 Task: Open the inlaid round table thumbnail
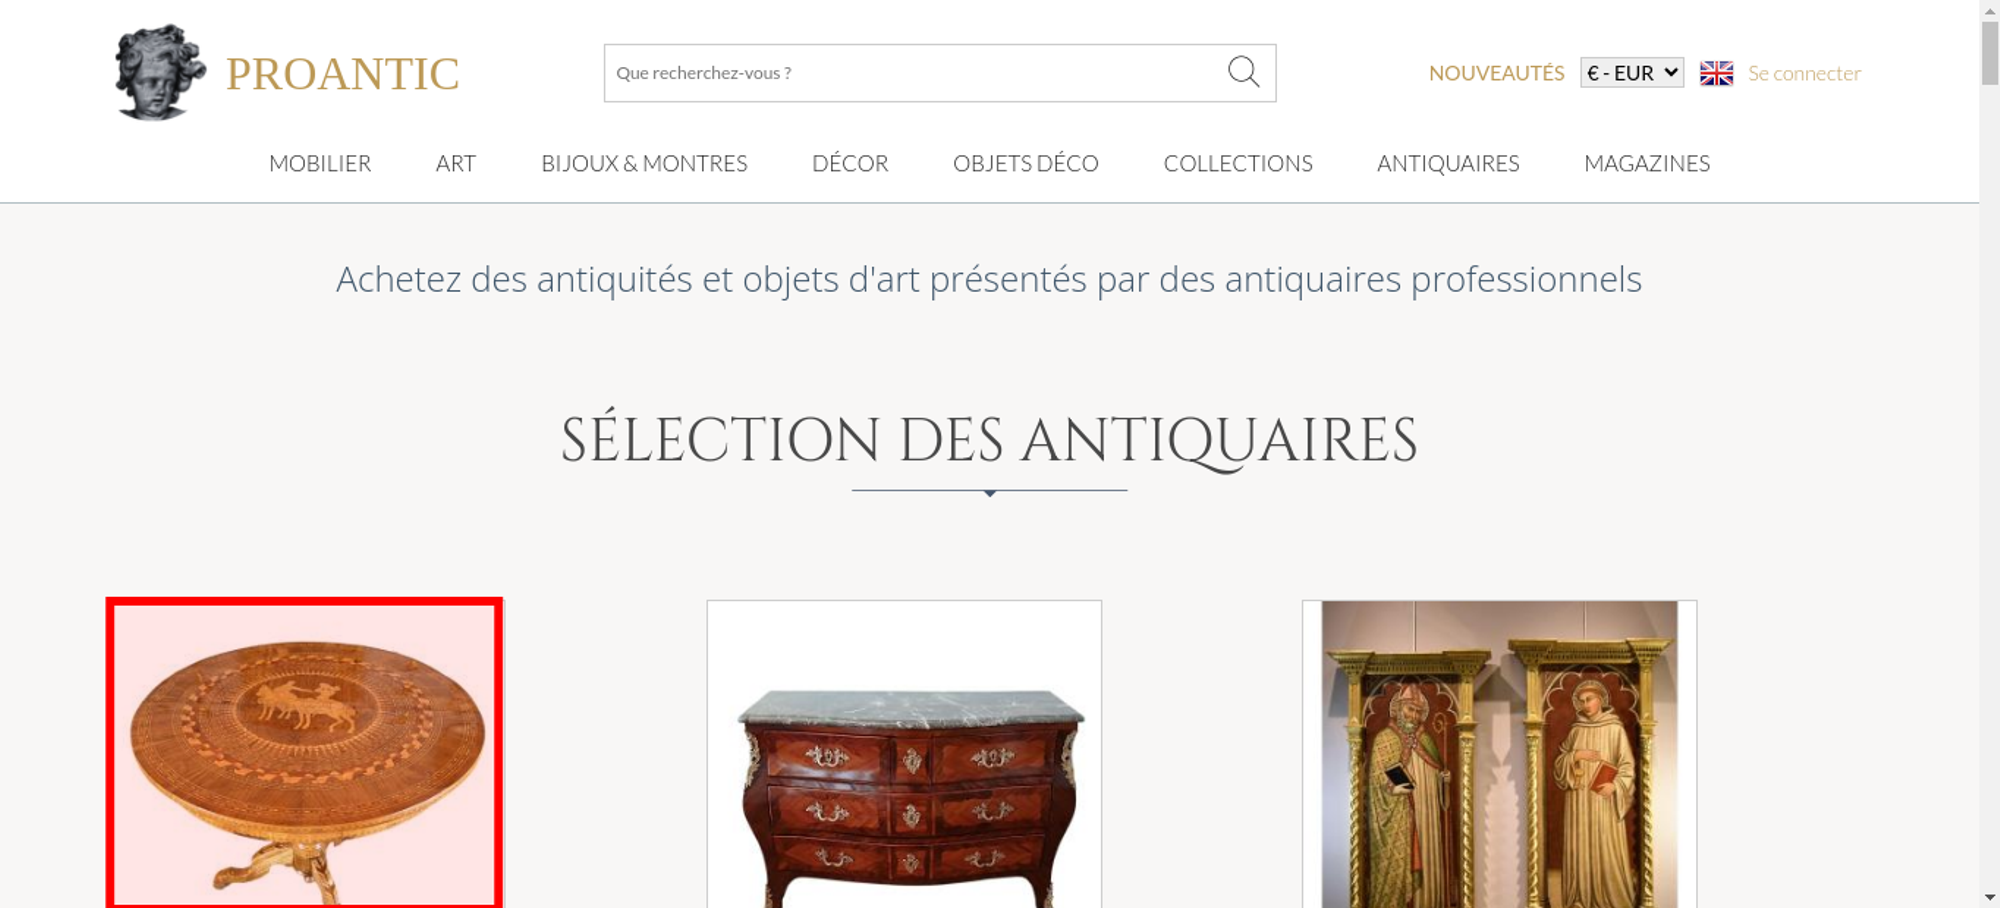(x=304, y=754)
